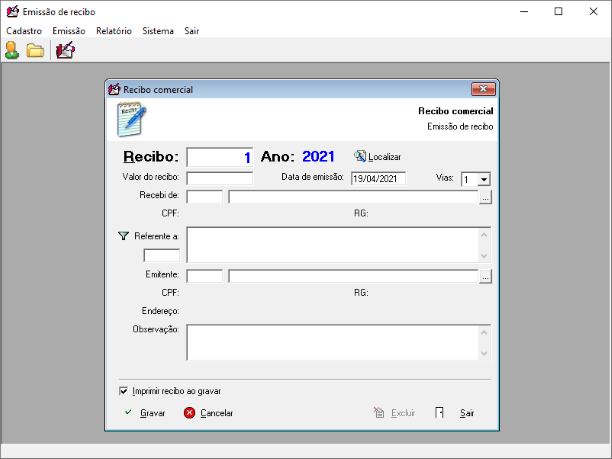Click the yellow folder toolbar icon

(x=35, y=50)
